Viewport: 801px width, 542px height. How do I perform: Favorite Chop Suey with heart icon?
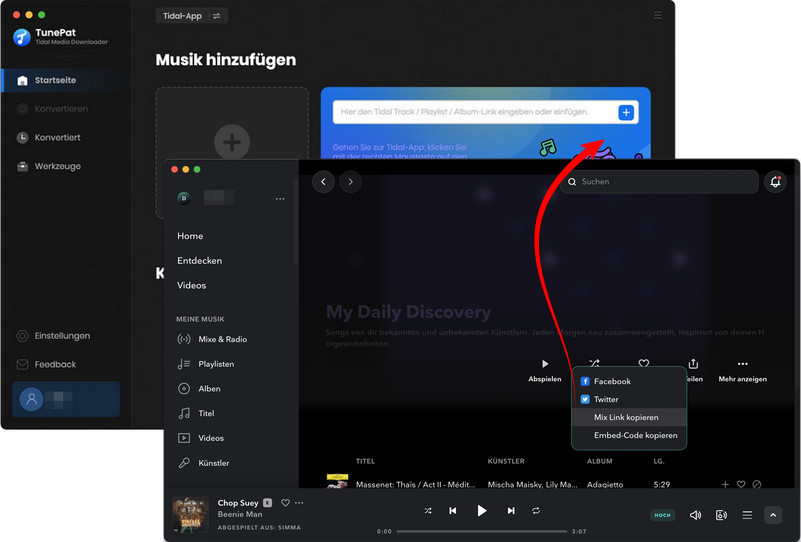pos(286,503)
